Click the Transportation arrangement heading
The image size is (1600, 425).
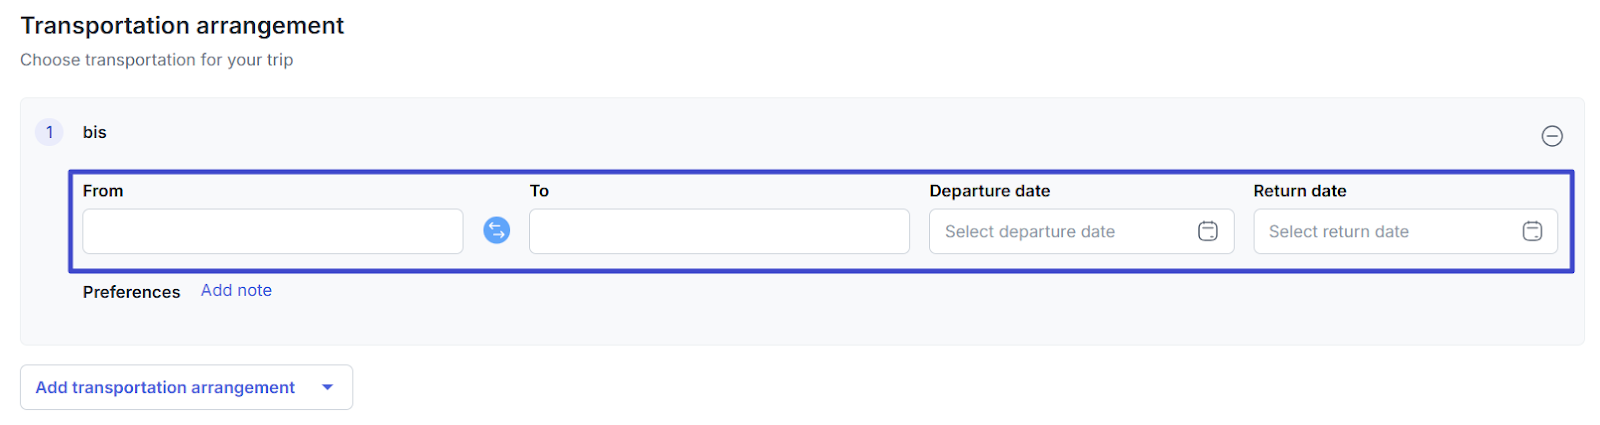pos(182,26)
